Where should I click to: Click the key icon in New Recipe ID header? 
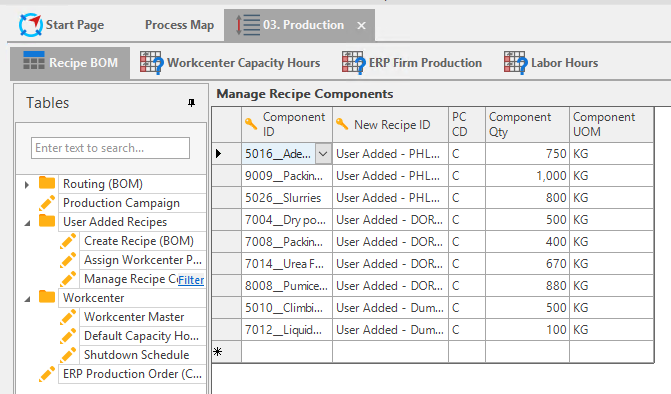[341, 124]
